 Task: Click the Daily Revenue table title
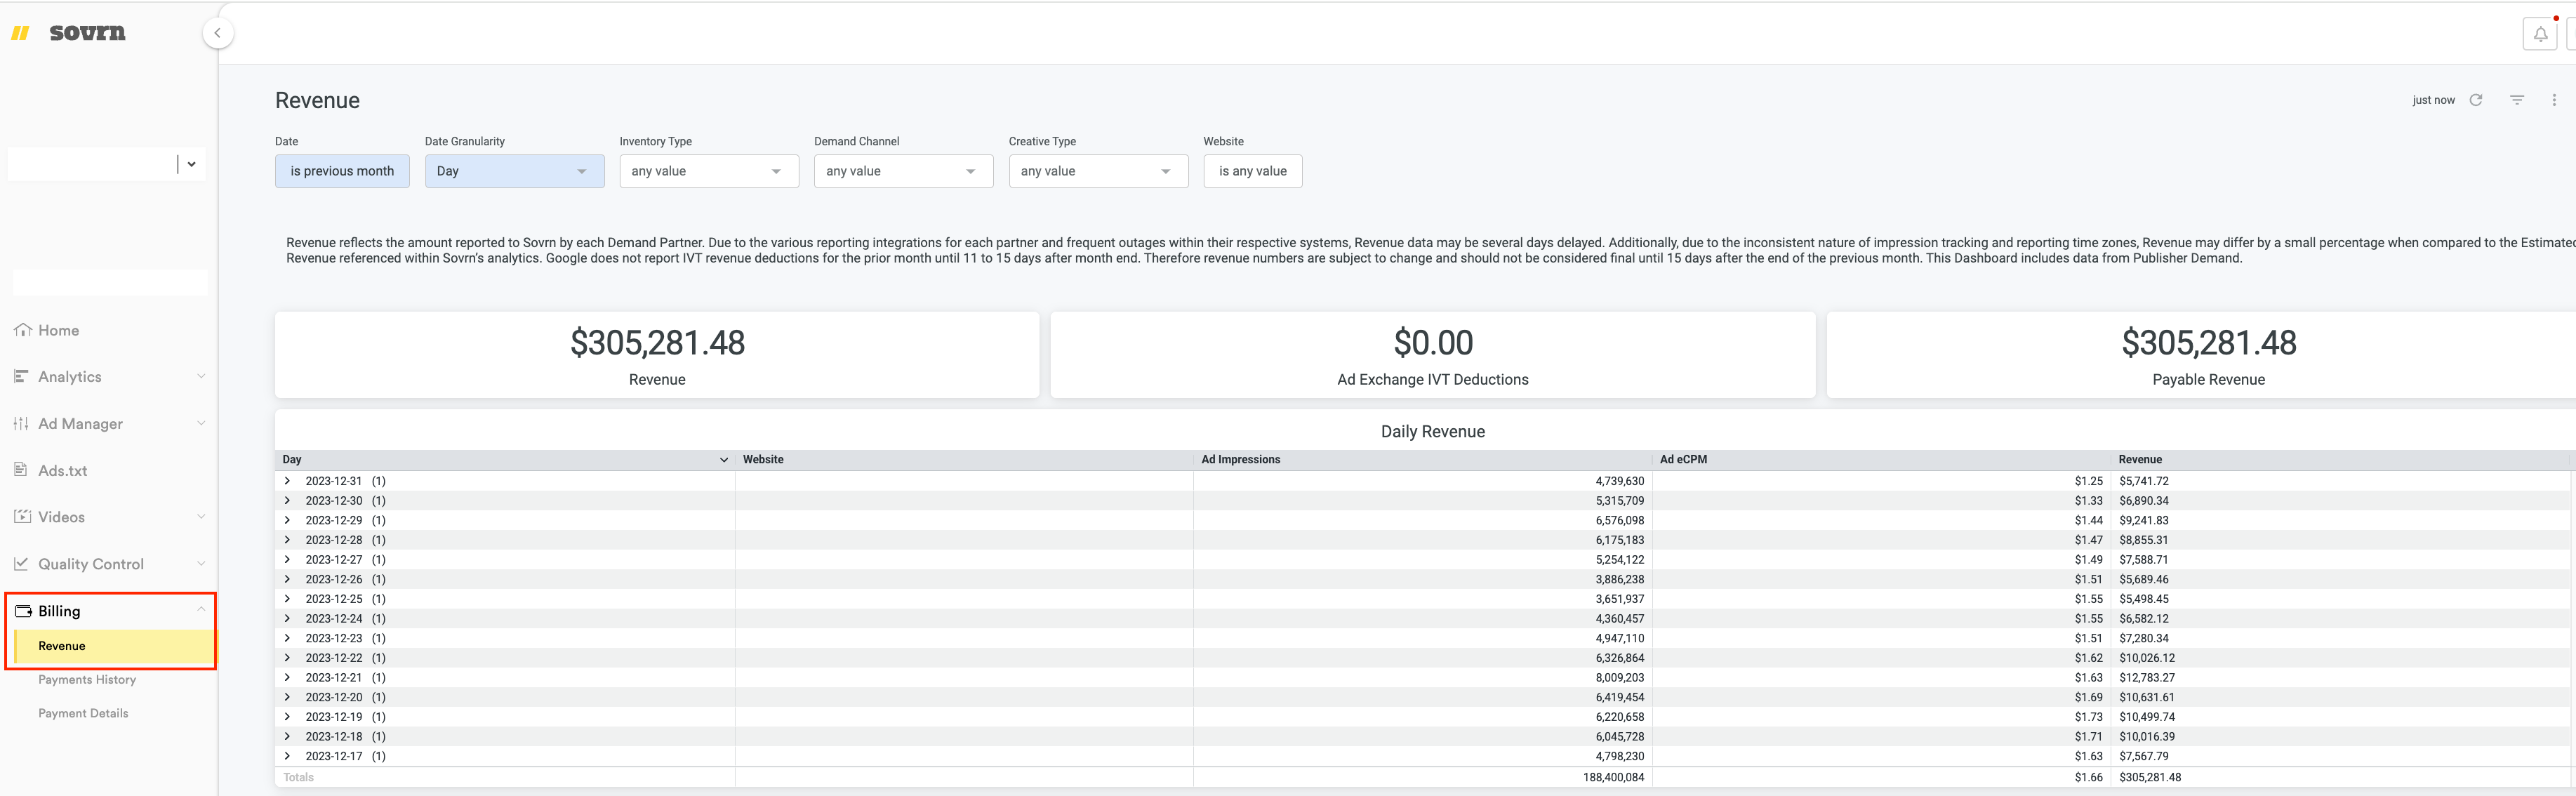point(1433,432)
